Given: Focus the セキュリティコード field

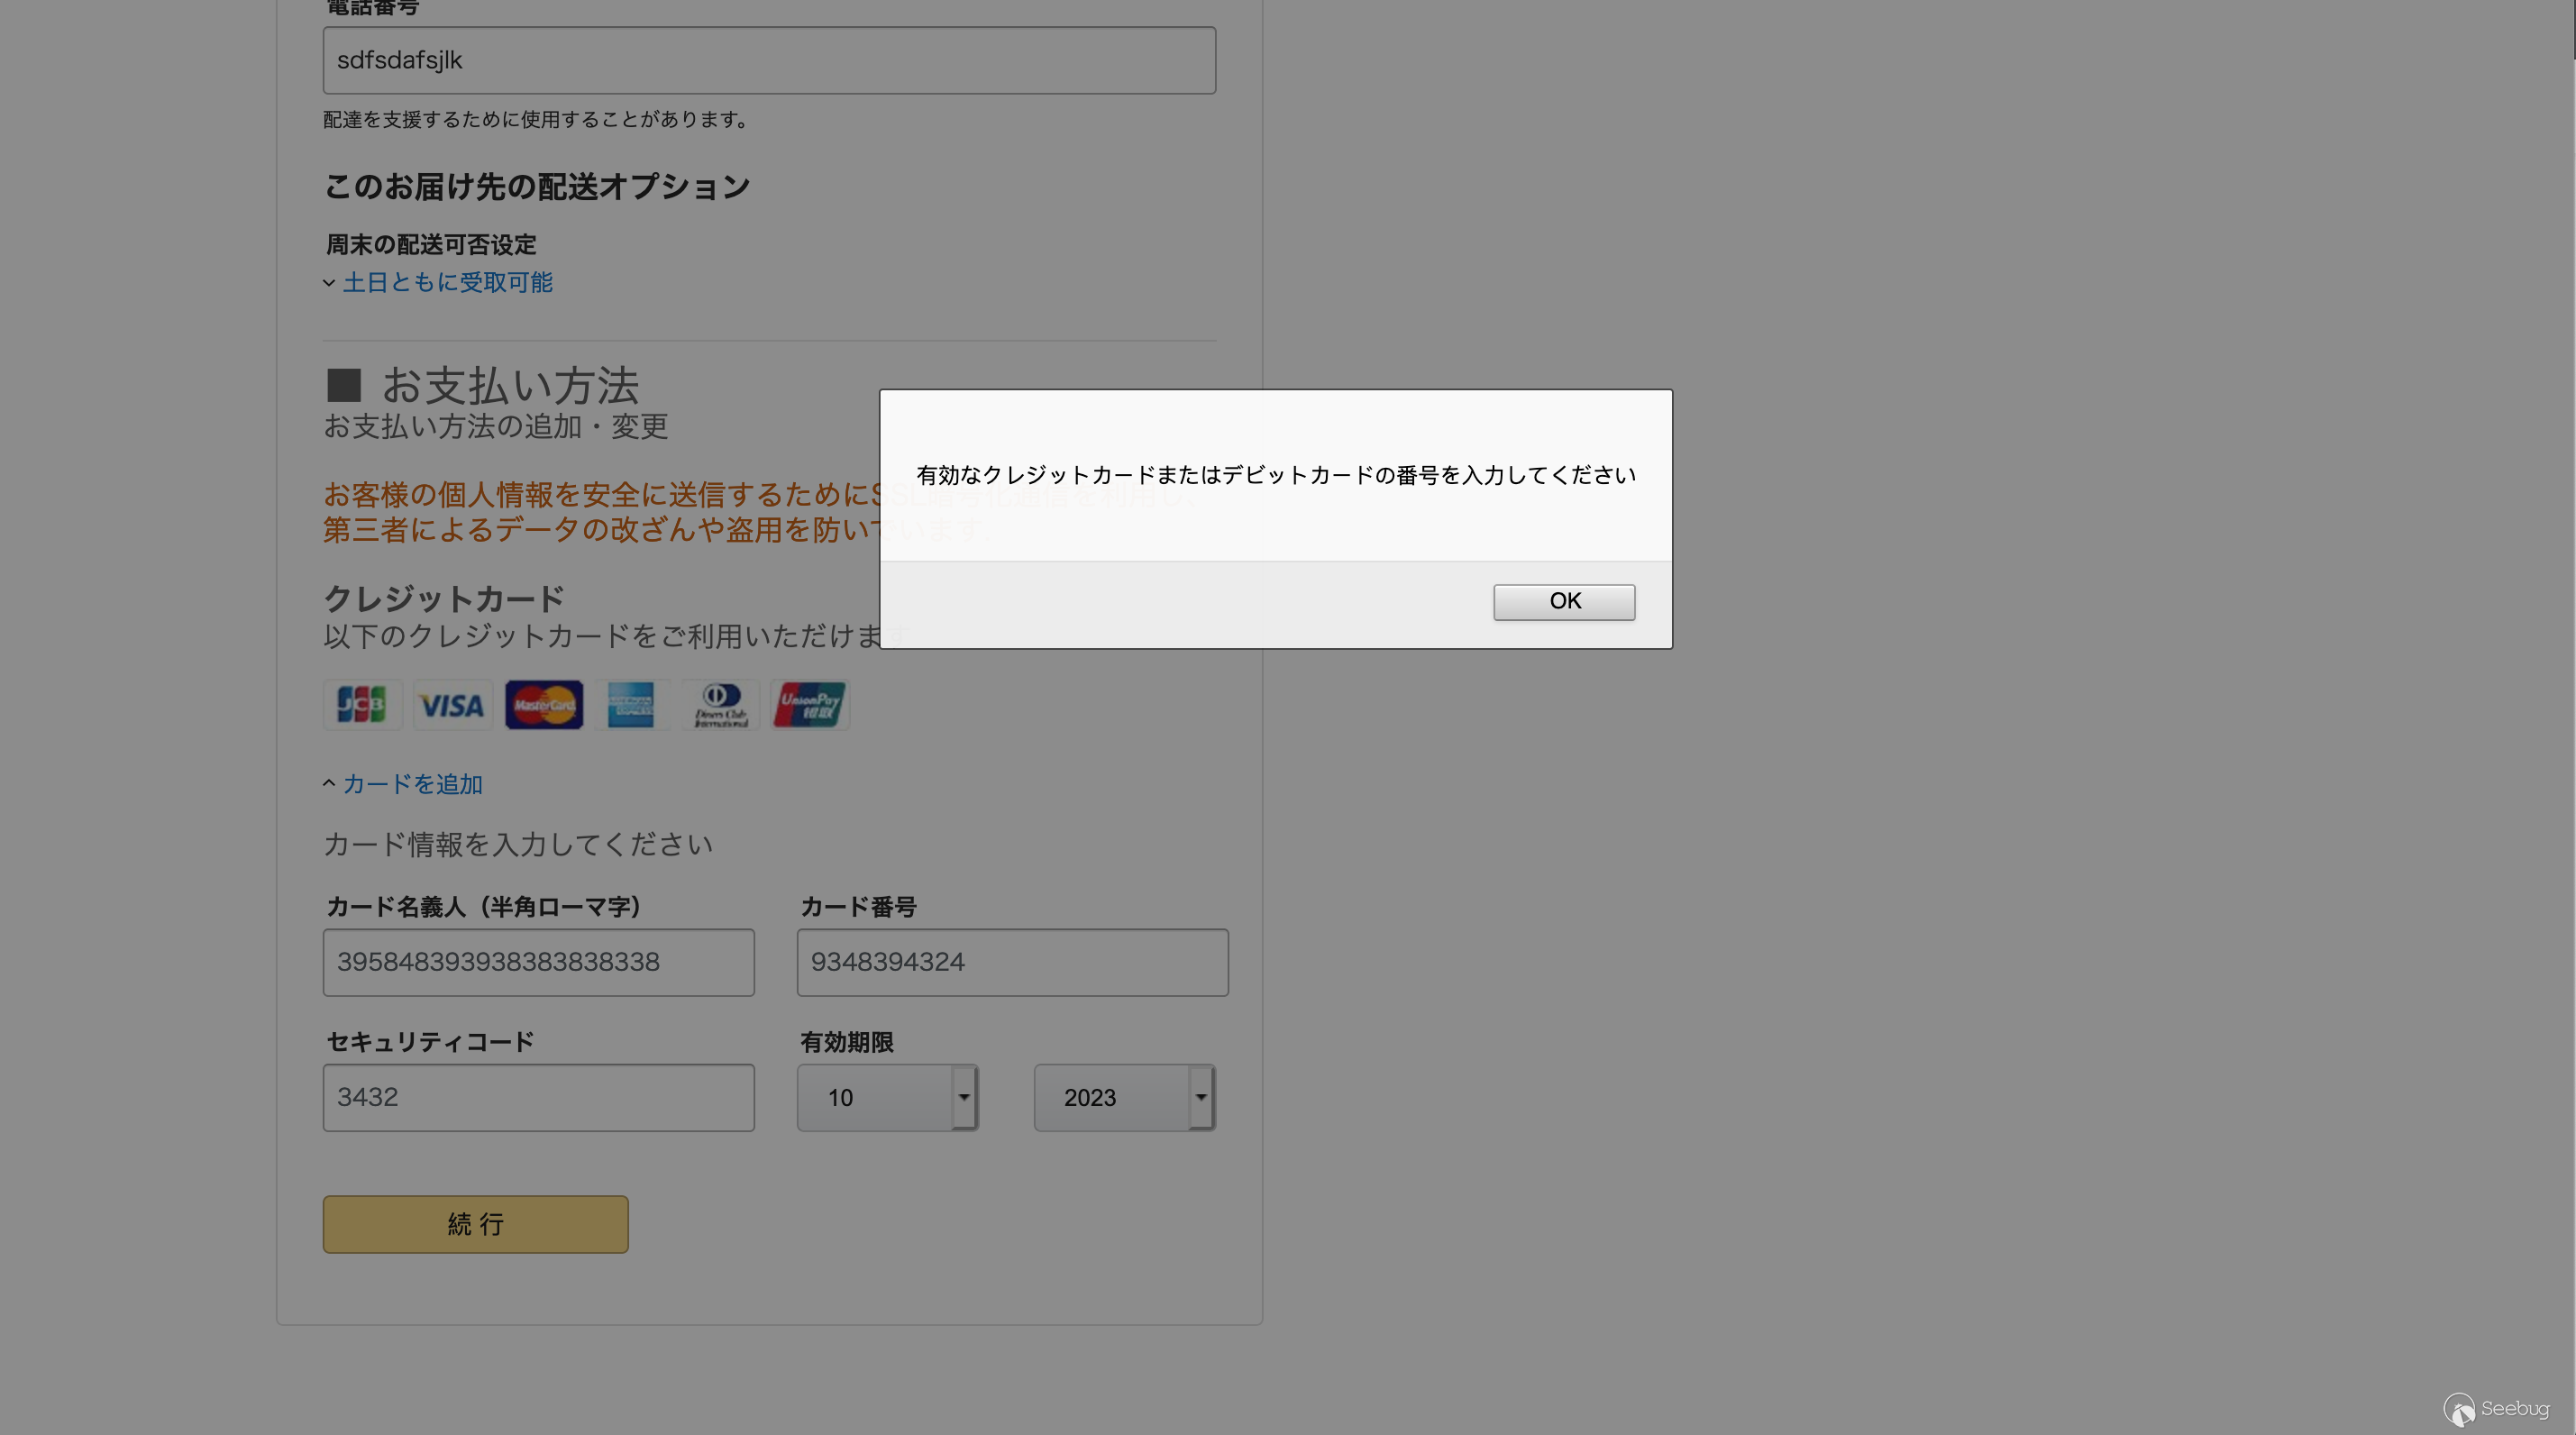Looking at the screenshot, I should point(538,1098).
